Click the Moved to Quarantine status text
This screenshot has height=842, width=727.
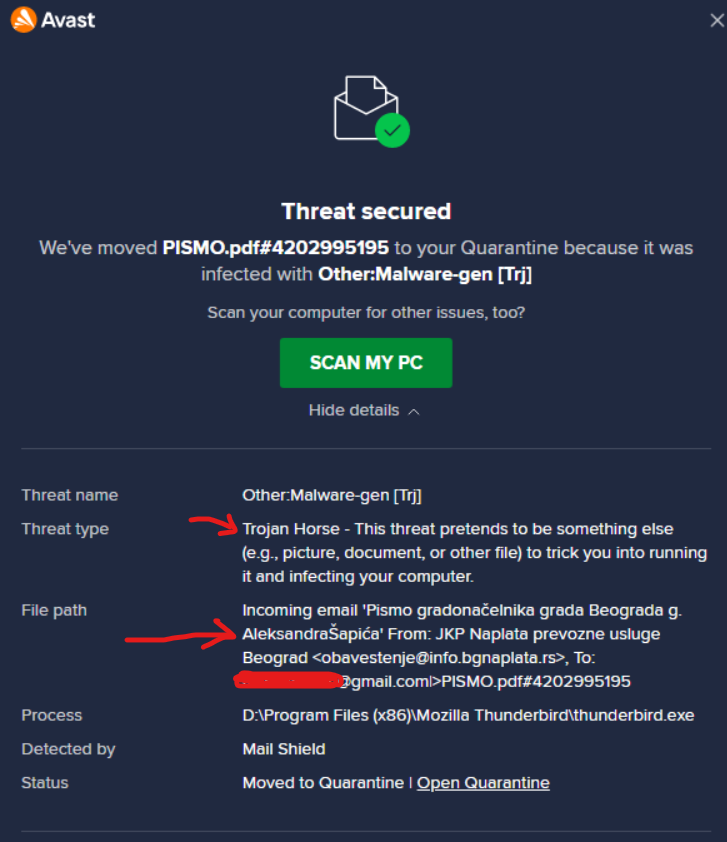pos(323,783)
